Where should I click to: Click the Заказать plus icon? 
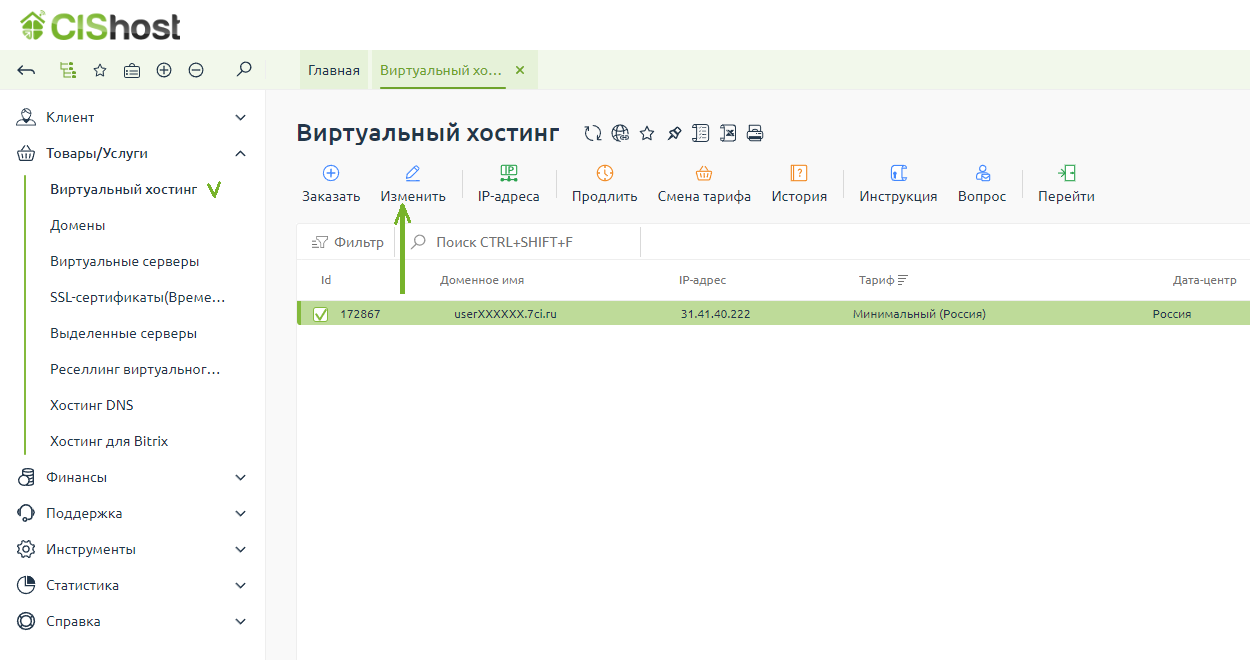(331, 174)
